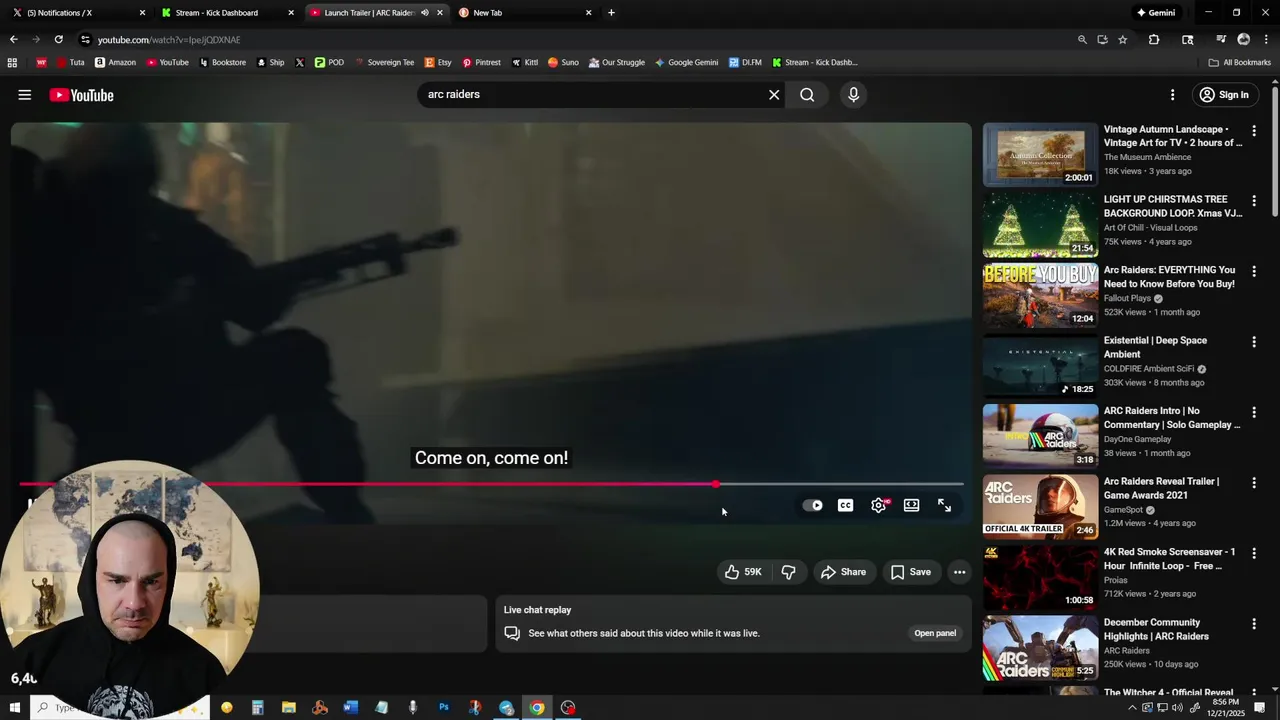1280x720 pixels.
Task: Open the YouTube hamburger guide menu
Action: 25,95
